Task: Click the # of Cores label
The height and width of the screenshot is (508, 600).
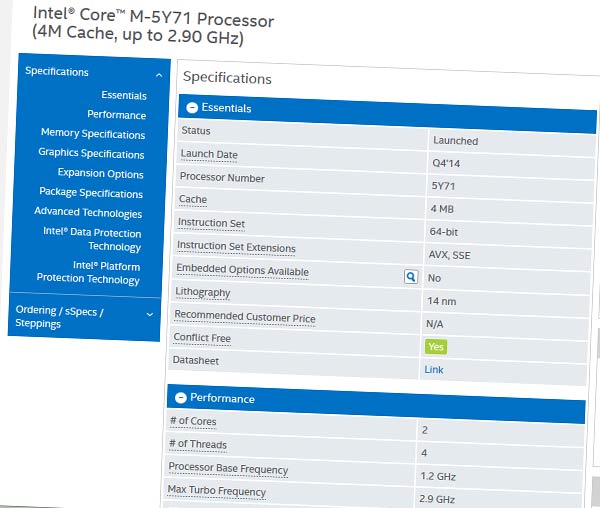Action: [x=193, y=421]
